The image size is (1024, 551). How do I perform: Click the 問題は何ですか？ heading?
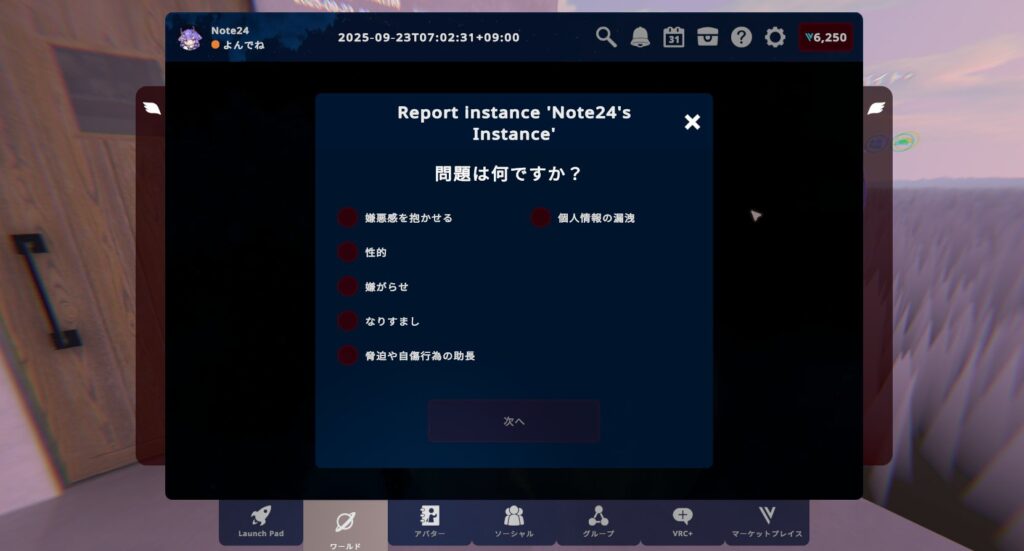pos(507,174)
